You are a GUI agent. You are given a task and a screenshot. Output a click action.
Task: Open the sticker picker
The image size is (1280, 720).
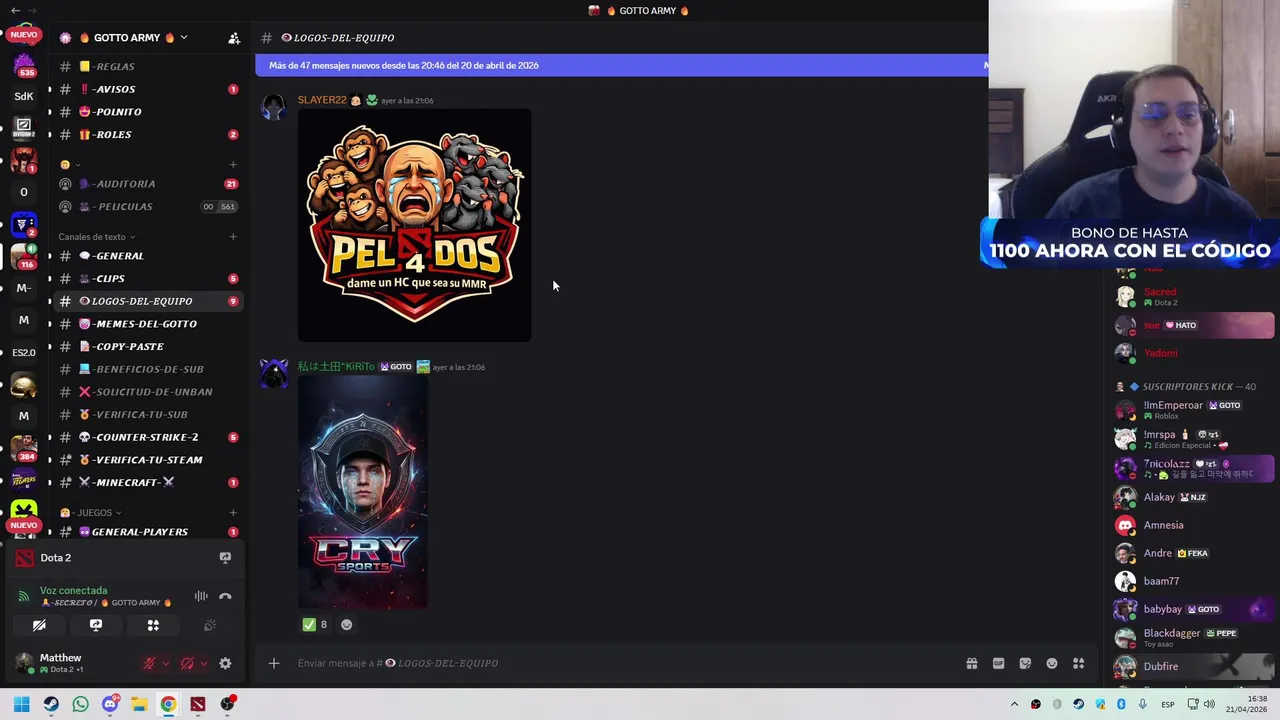coord(1025,663)
